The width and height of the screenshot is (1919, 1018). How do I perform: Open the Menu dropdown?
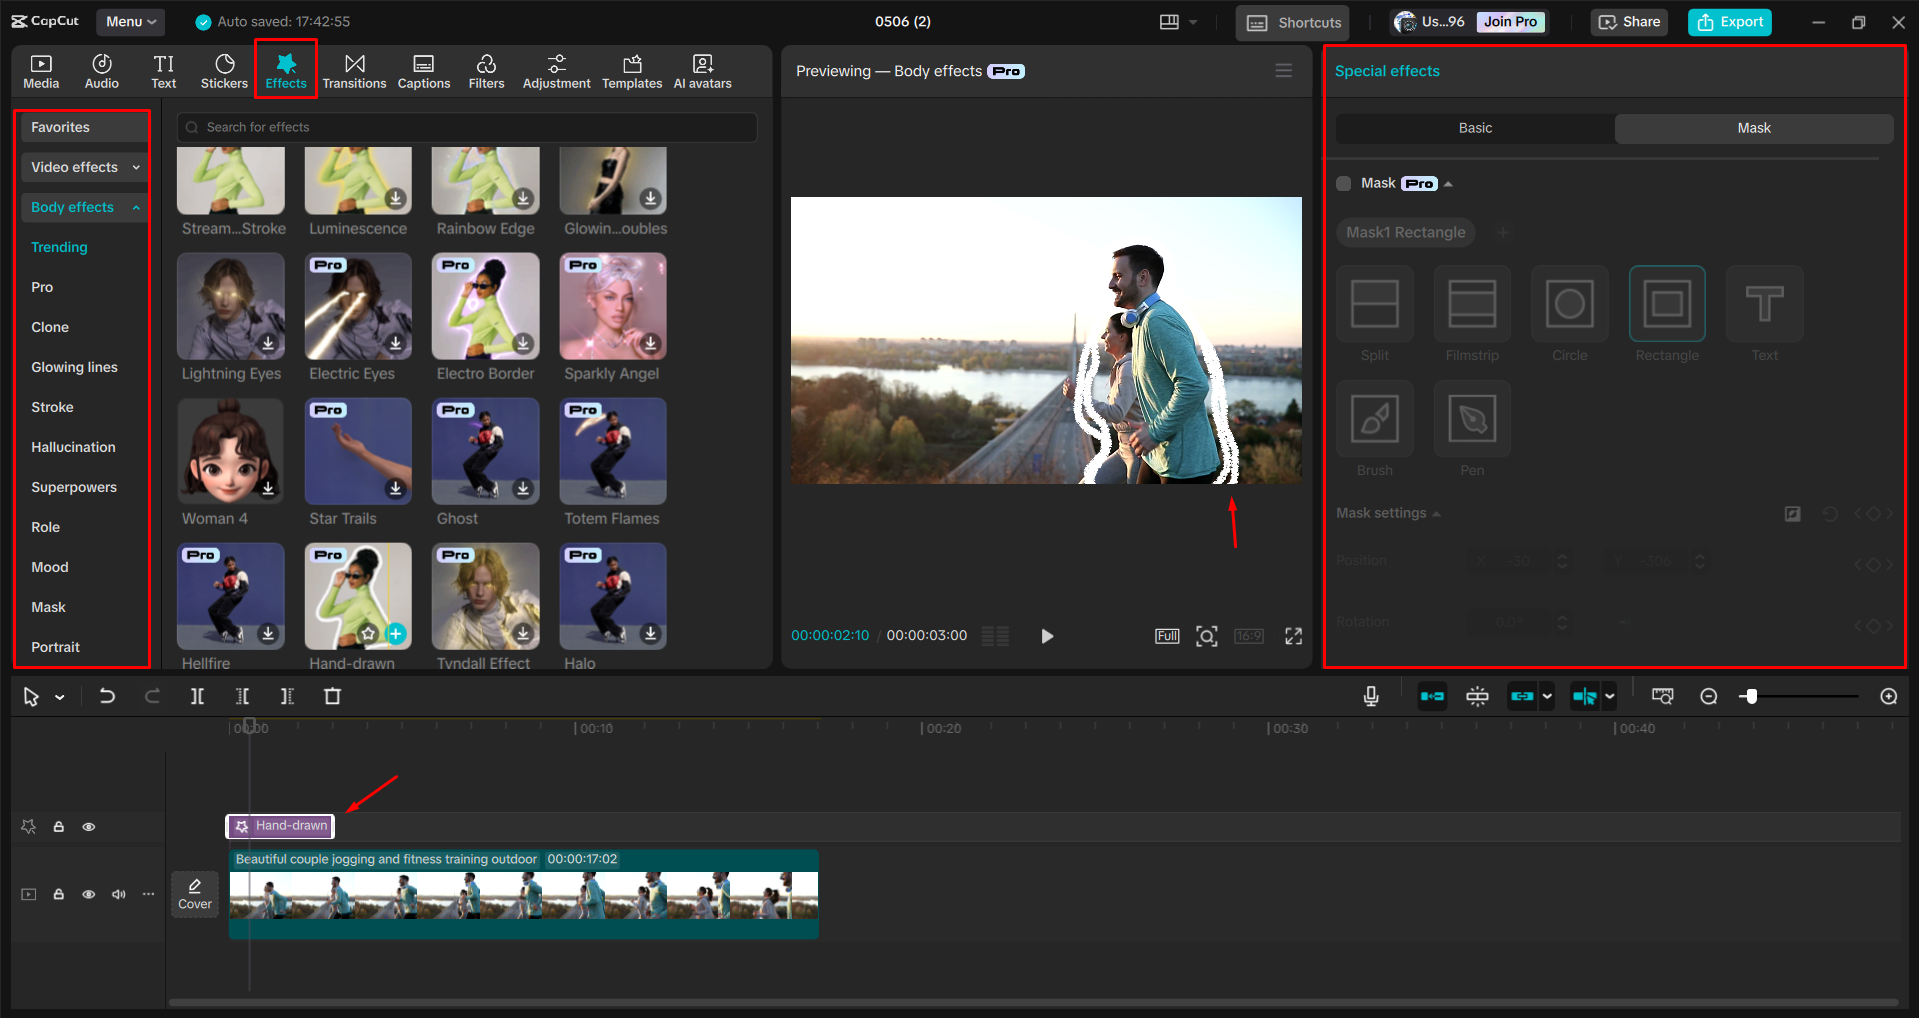pos(130,21)
